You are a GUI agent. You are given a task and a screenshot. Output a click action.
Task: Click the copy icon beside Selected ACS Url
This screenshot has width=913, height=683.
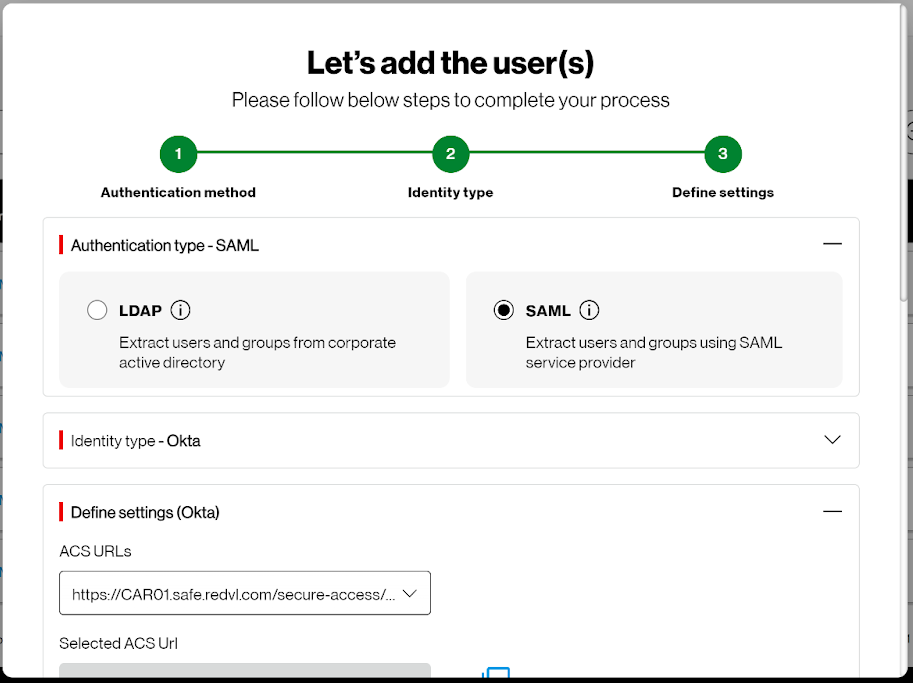tap(496, 673)
